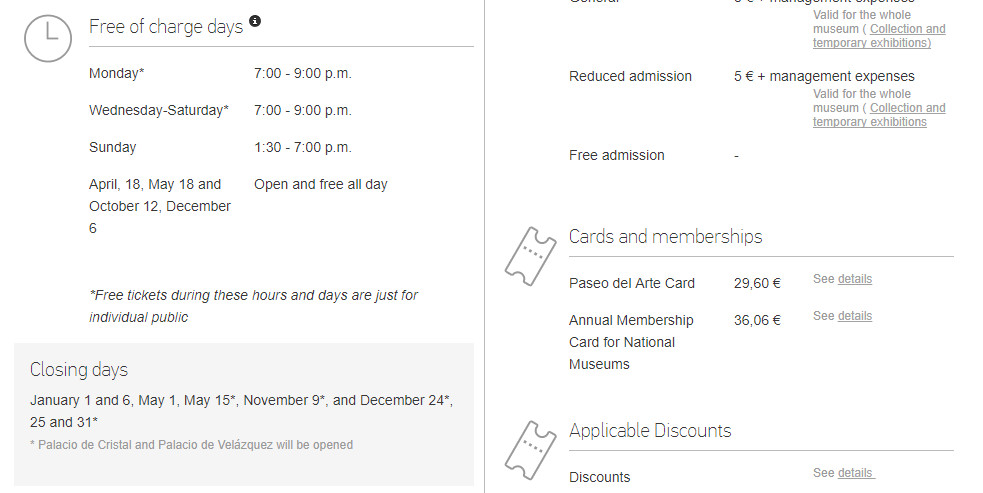This screenshot has height=493, width=983.
Task: Select the Open and free all day text
Action: 321,184
